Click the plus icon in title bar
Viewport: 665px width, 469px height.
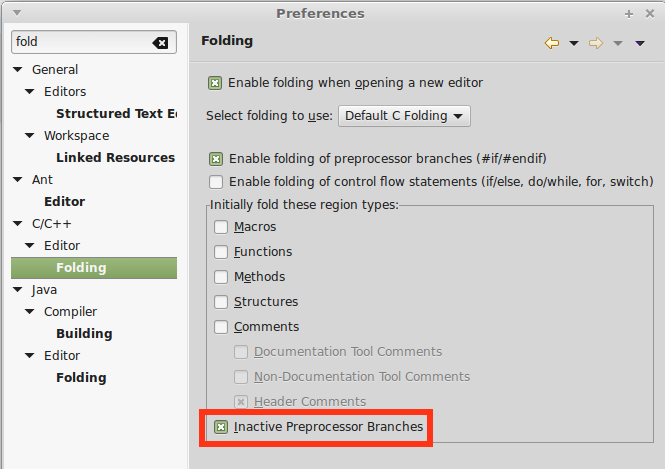pyautogui.click(x=629, y=14)
